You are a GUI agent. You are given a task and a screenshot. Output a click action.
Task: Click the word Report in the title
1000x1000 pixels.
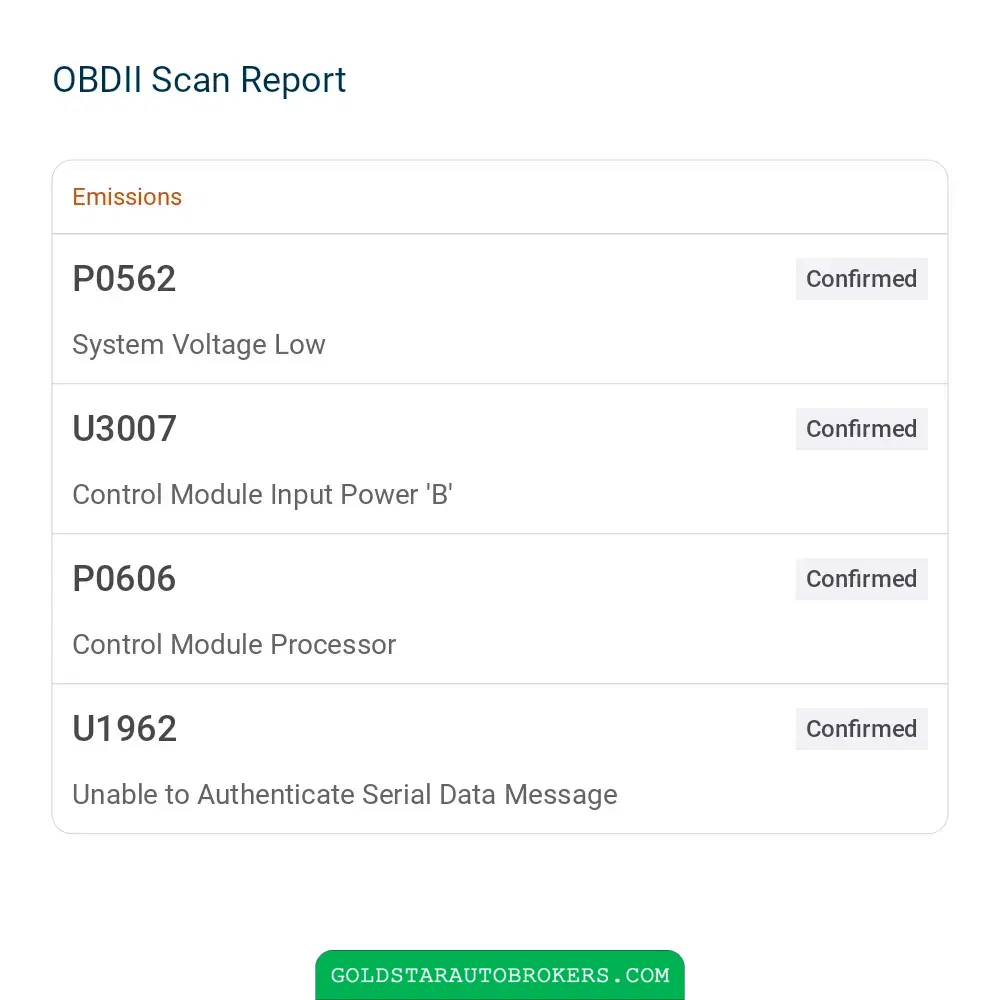click(293, 80)
